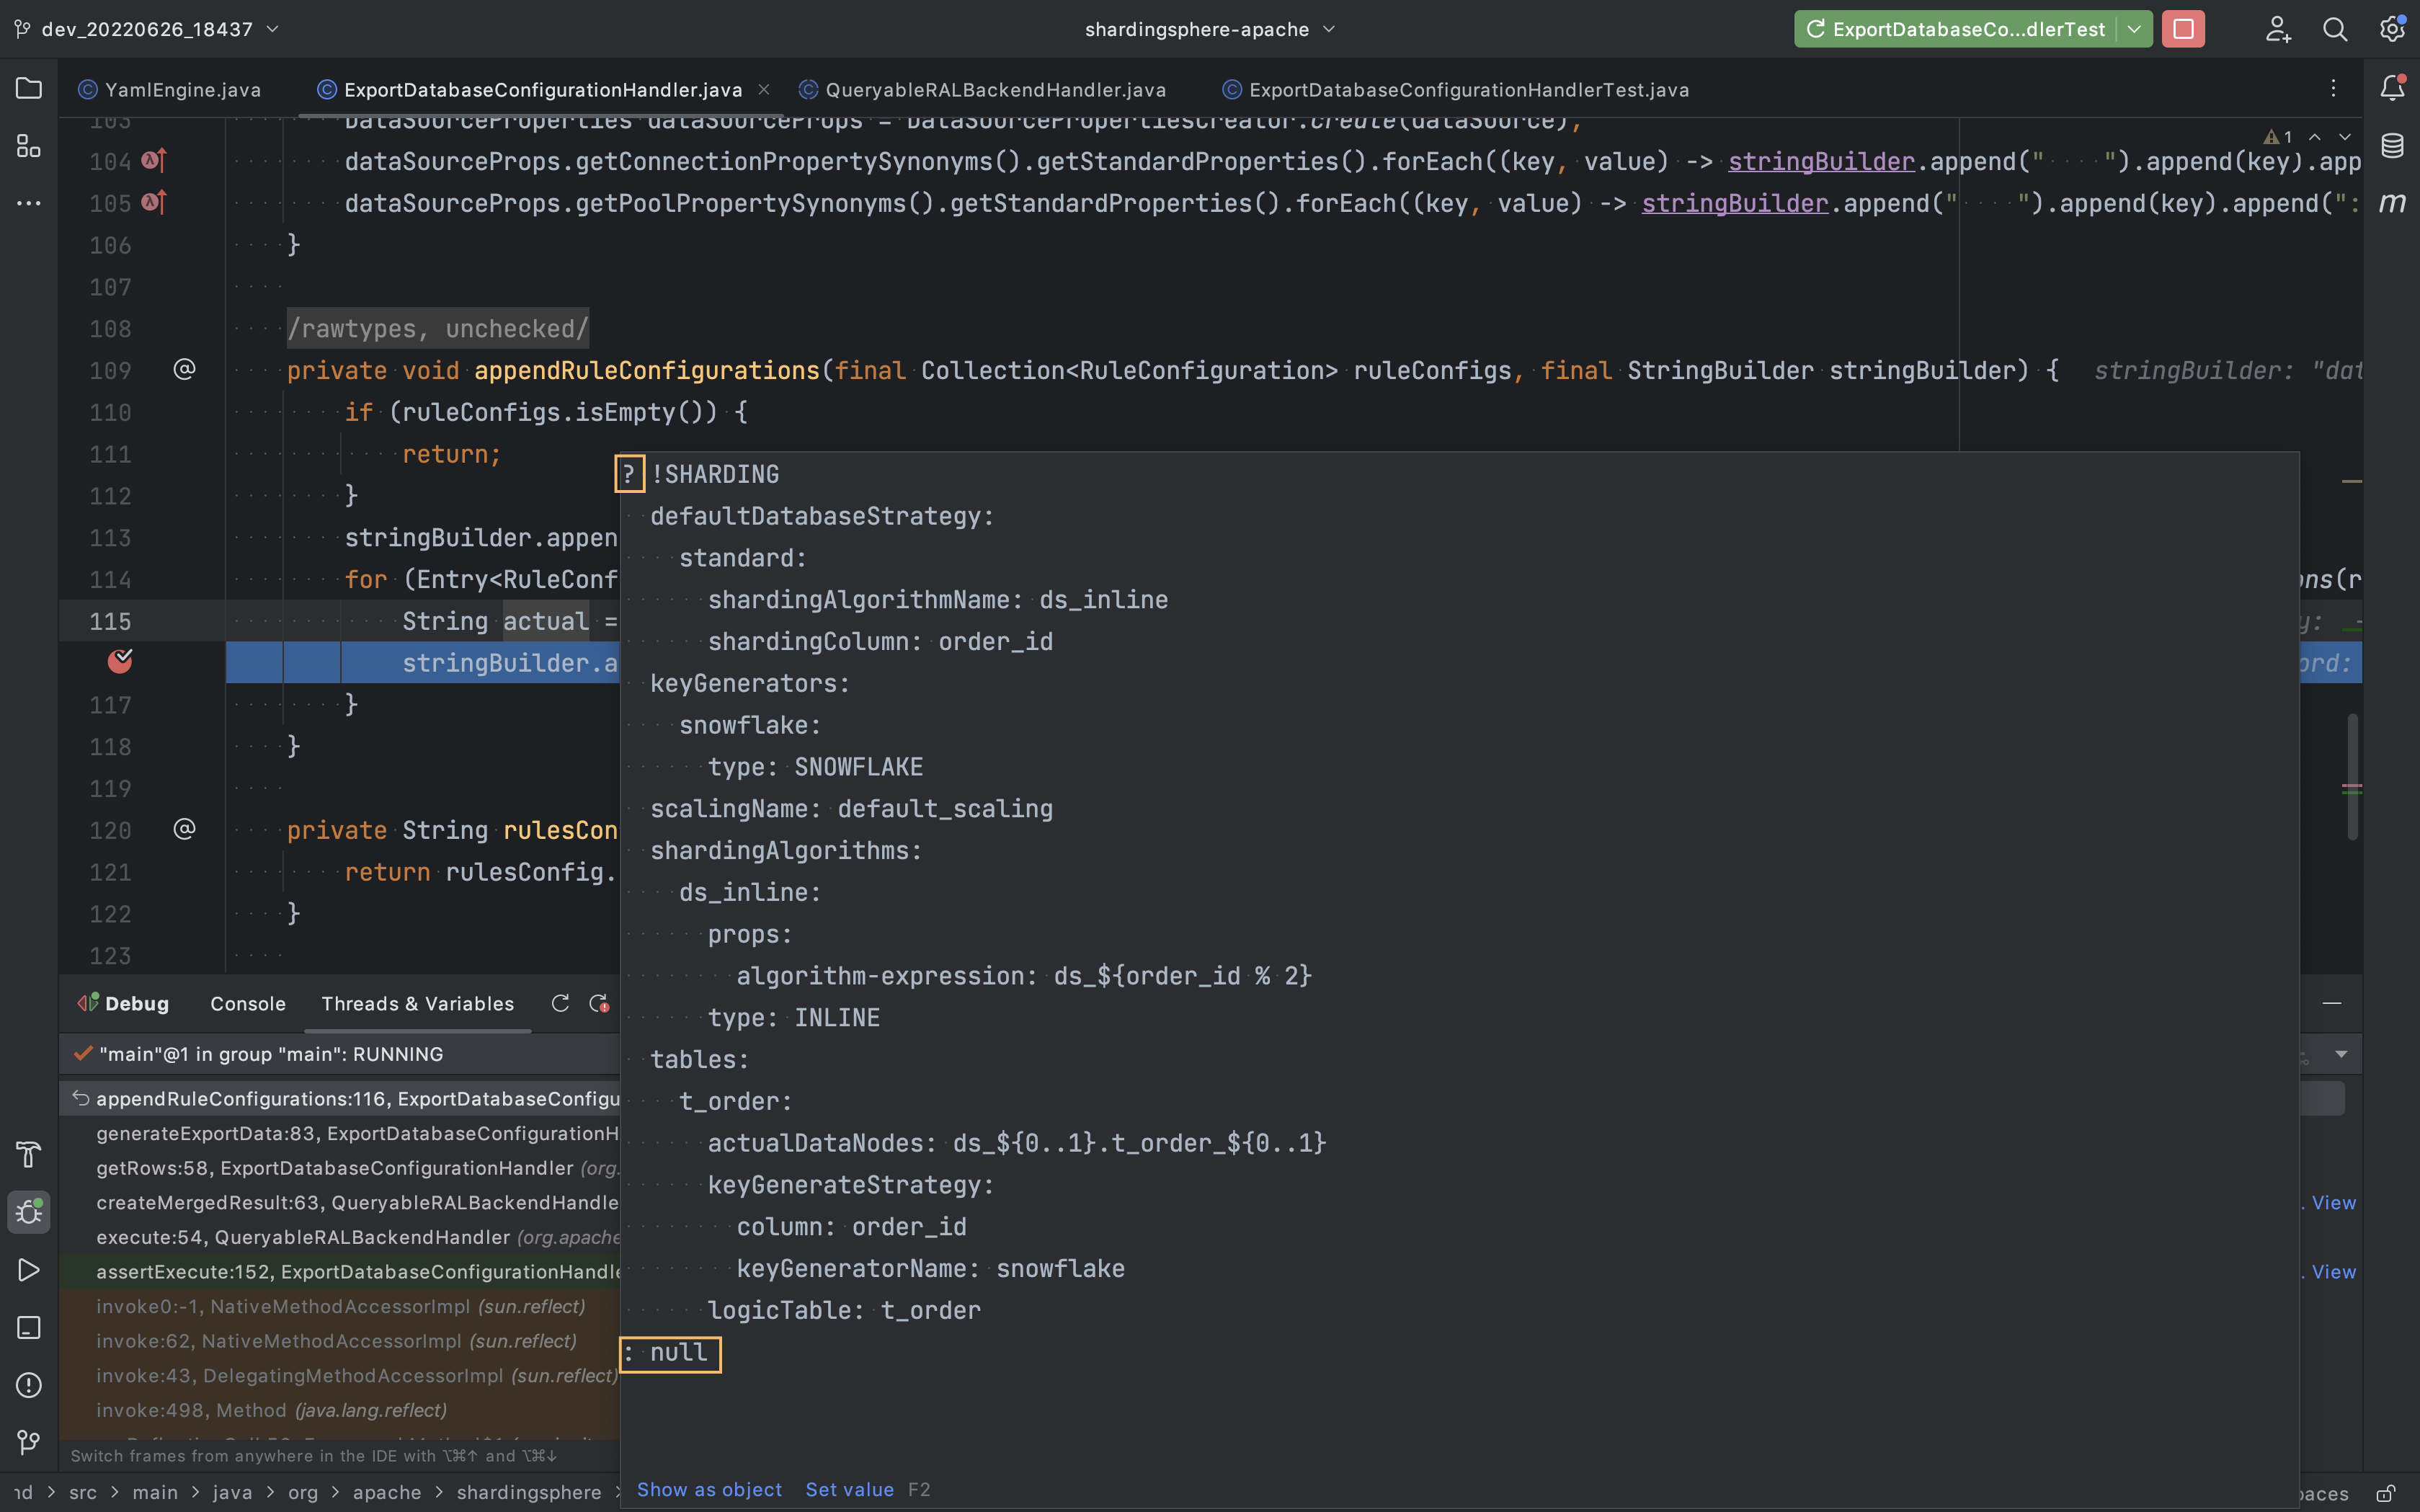The height and width of the screenshot is (1512, 2420).
Task: Toggle the breakpoint on line 116
Action: (x=121, y=661)
